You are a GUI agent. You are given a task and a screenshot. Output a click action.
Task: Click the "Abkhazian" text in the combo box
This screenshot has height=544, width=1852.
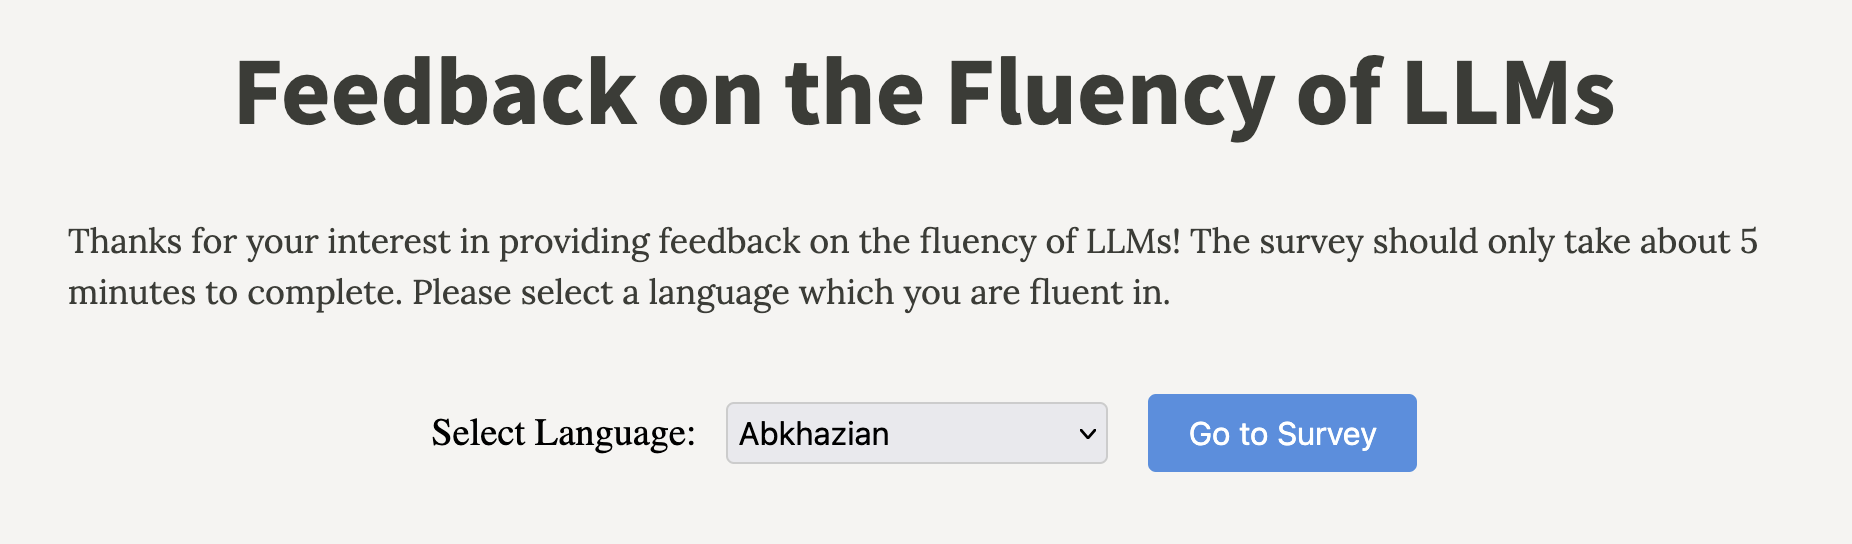(x=814, y=434)
